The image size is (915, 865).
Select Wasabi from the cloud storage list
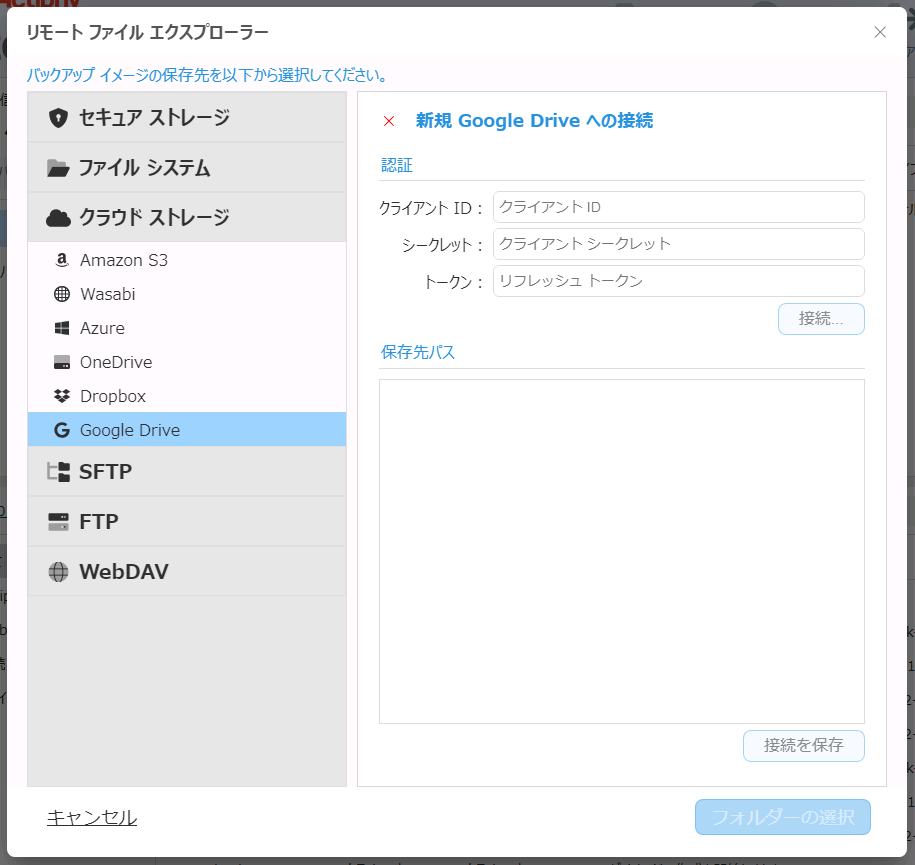tap(108, 294)
